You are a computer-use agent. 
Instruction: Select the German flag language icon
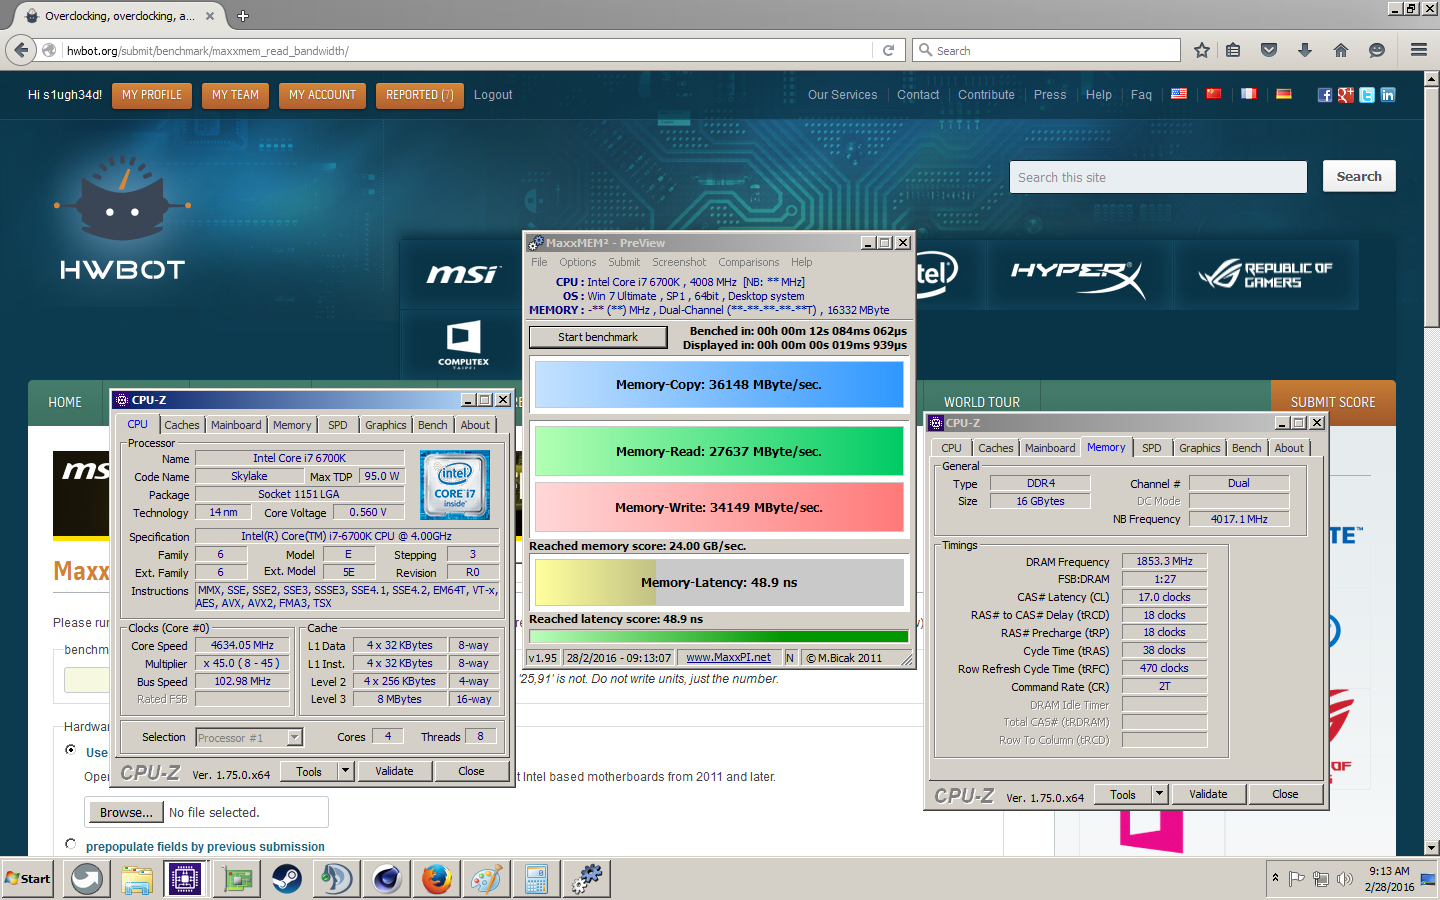point(1284,94)
